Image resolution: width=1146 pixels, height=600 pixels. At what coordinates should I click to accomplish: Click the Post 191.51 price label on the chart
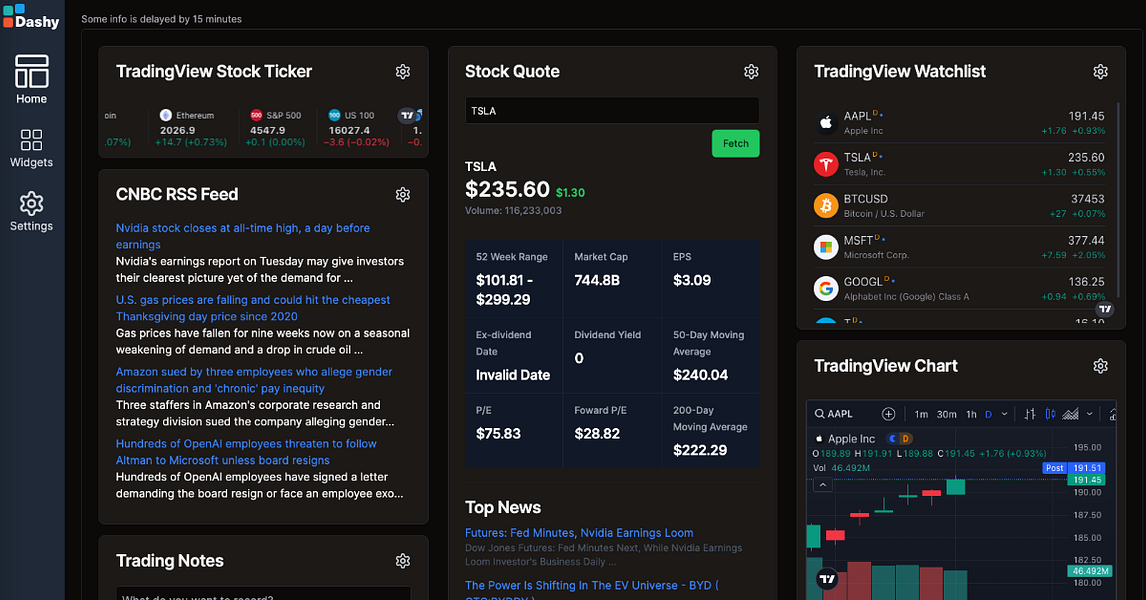1074,468
